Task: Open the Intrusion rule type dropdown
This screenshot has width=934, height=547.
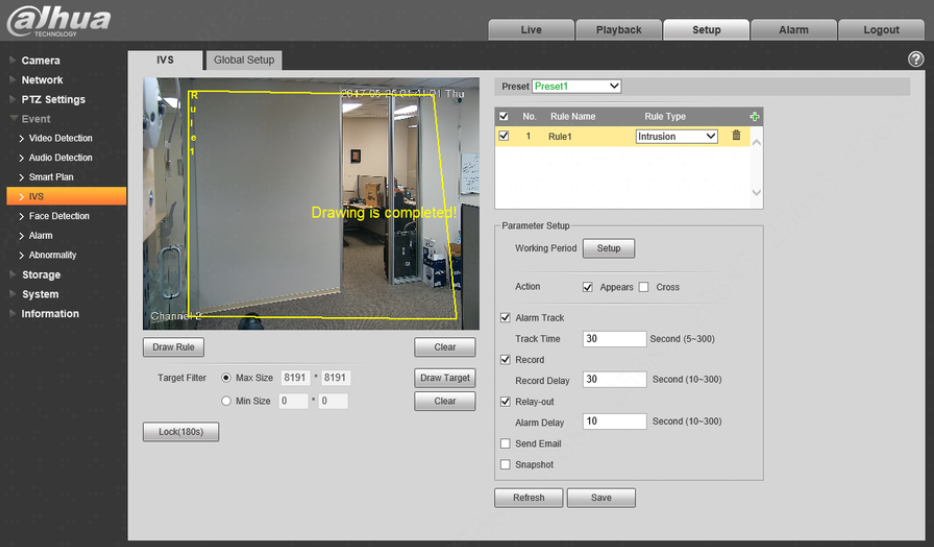Action: (x=676, y=136)
